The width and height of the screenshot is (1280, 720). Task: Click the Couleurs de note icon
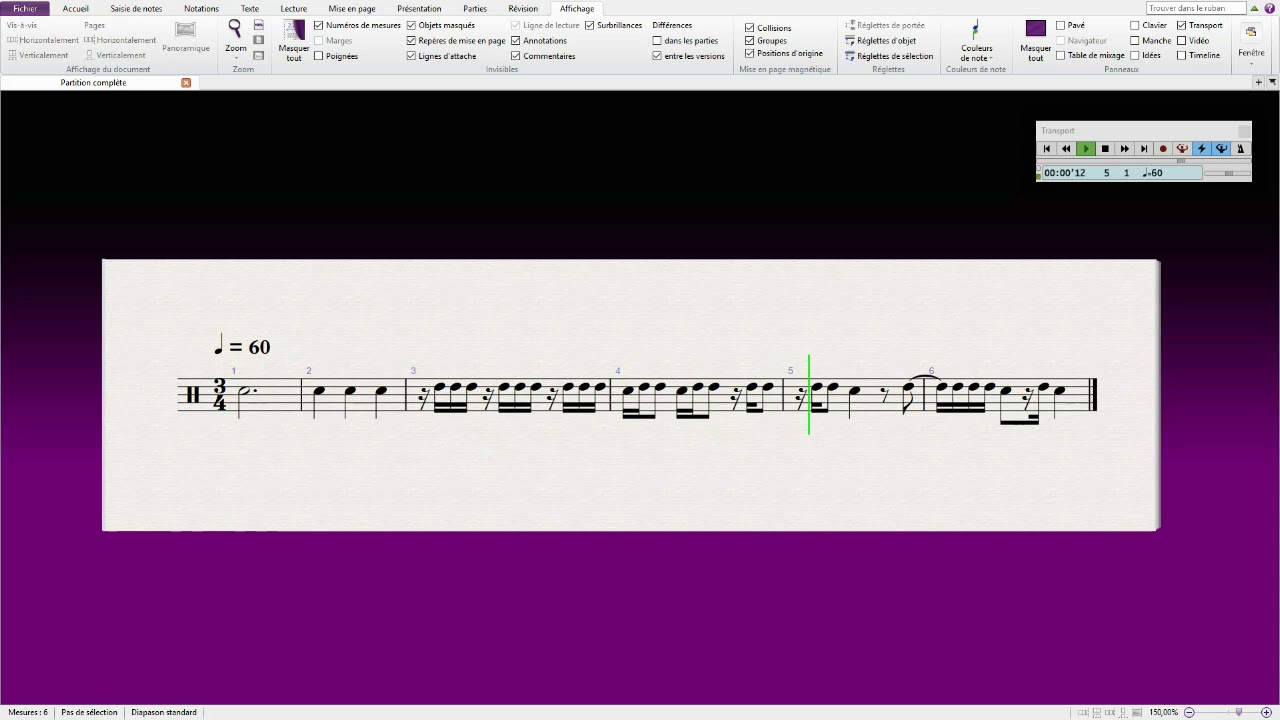tap(976, 30)
